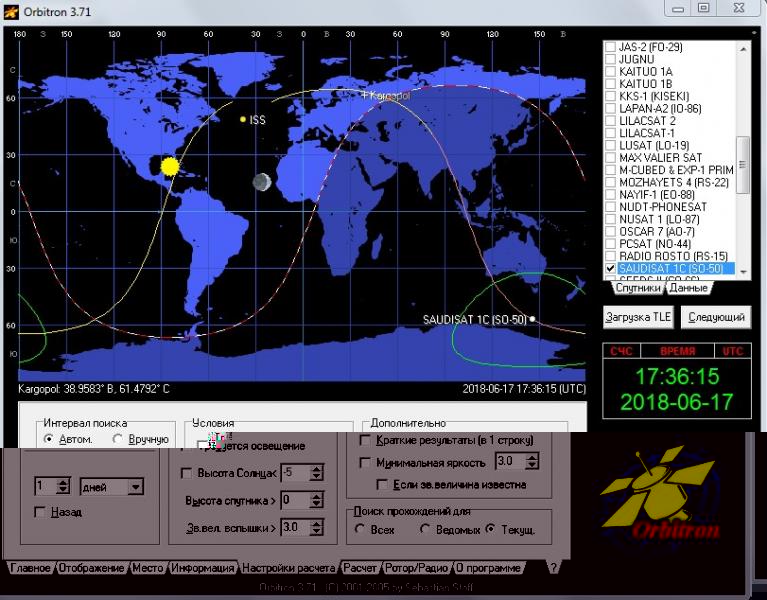
Task: Uncheck the SAUDISAT 1C (SO-50) satellite
Action: [x=611, y=270]
